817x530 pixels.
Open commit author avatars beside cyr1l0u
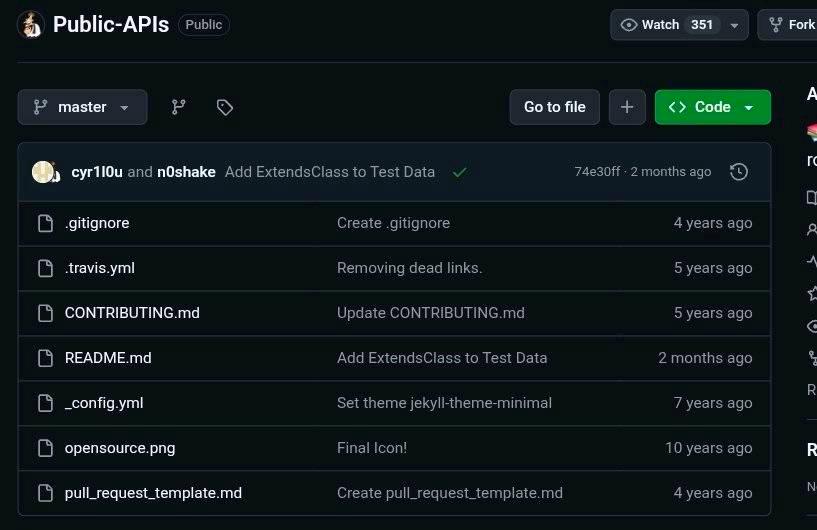pyautogui.click(x=46, y=172)
